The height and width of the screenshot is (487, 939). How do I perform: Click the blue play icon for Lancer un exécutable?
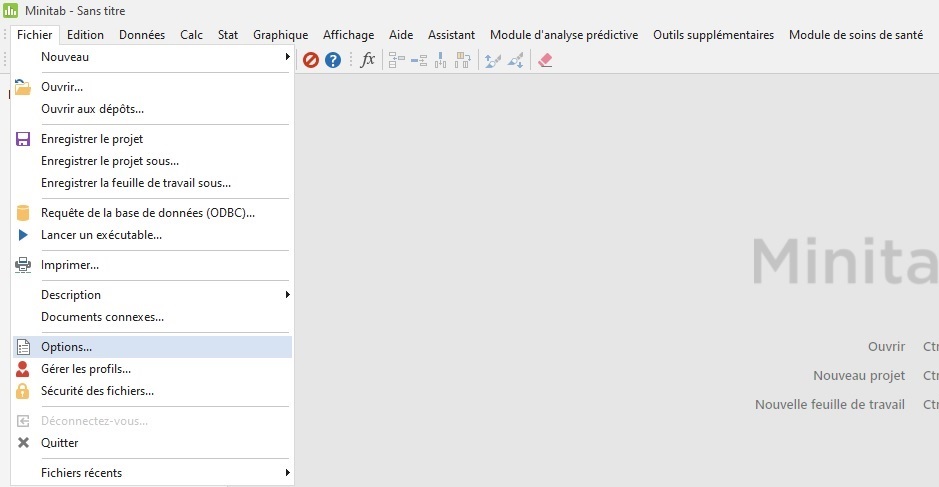(23, 235)
